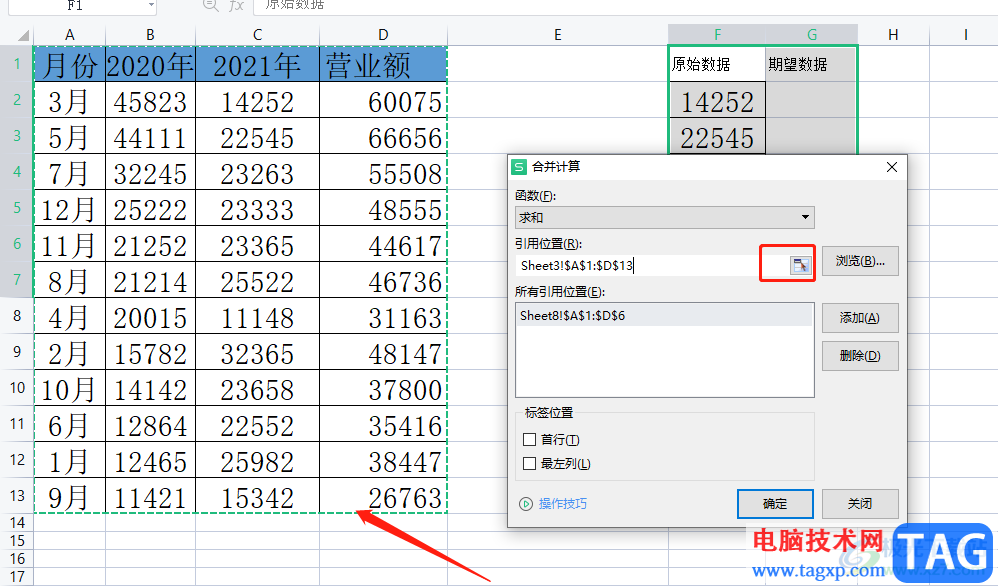Click the cell with 23333
Viewport: 998px width, 586px height.
coord(257,207)
